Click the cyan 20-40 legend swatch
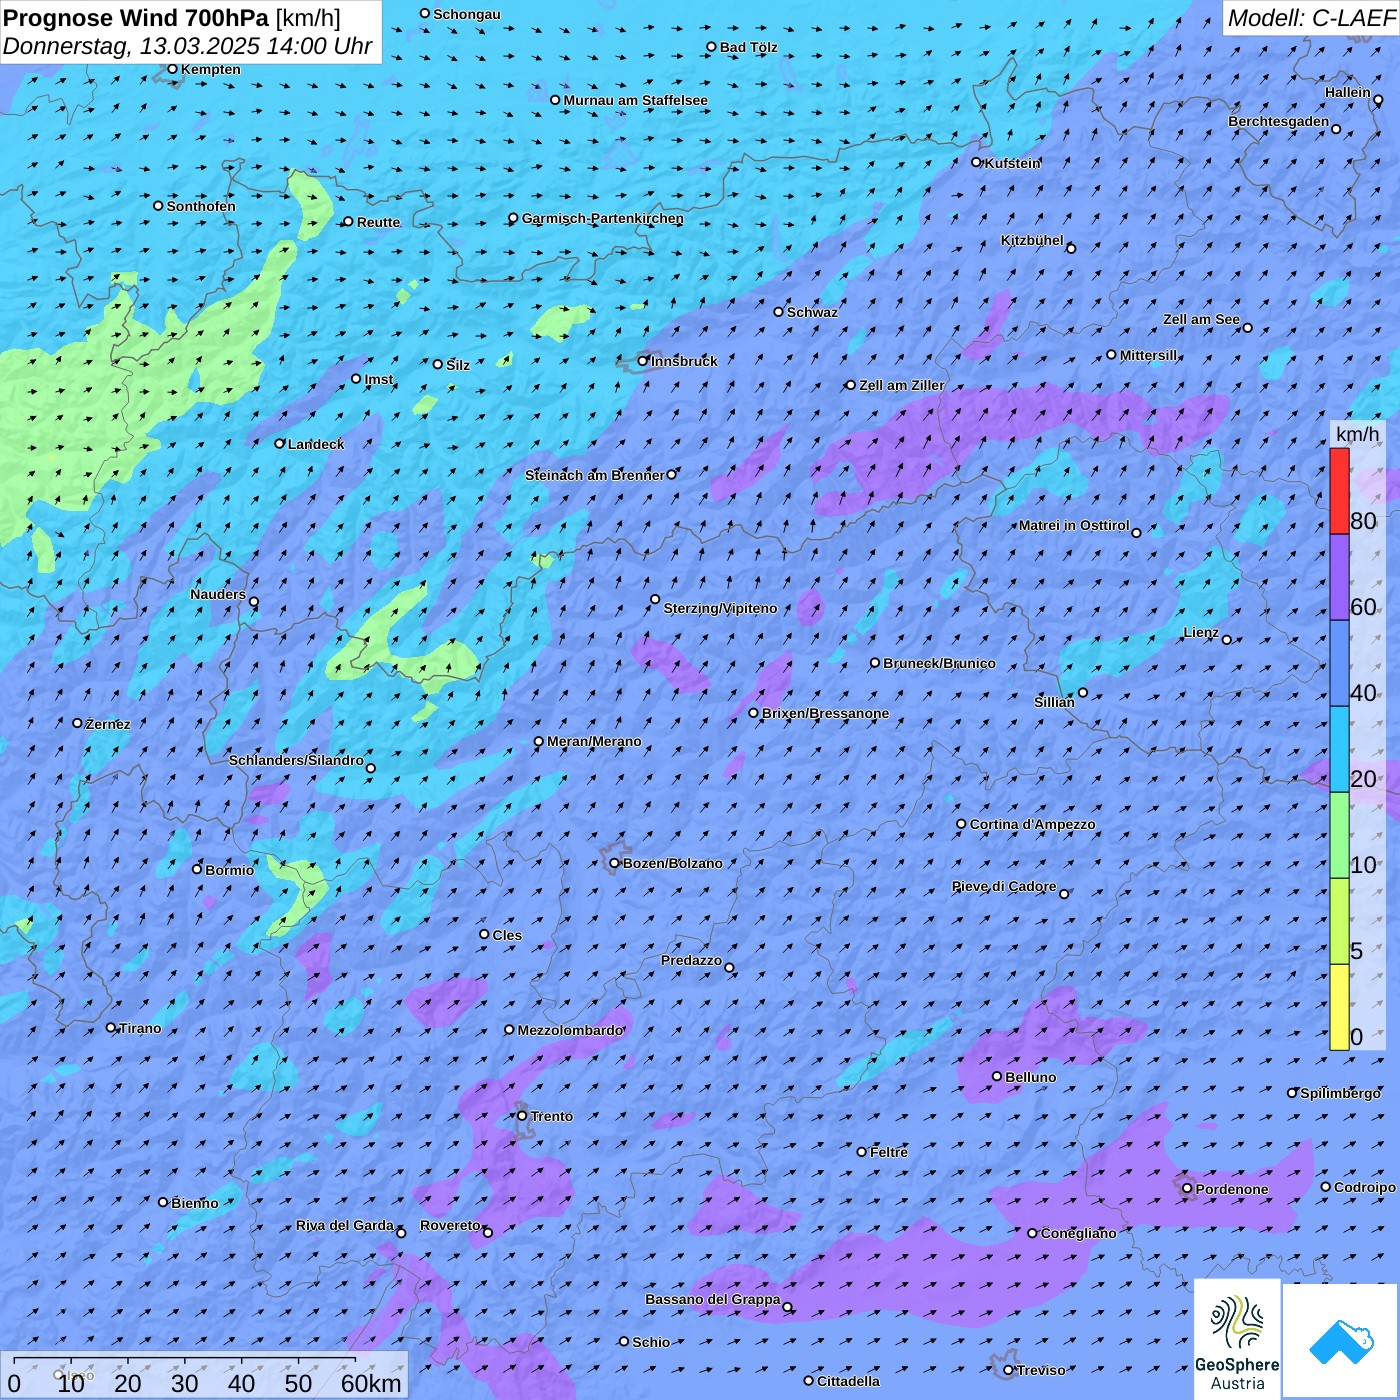Viewport: 1400px width, 1400px height. [1339, 749]
